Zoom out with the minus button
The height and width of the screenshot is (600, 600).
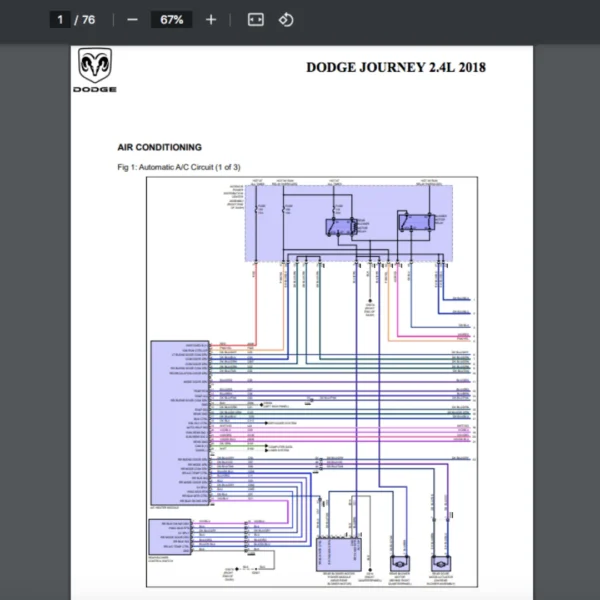point(132,20)
